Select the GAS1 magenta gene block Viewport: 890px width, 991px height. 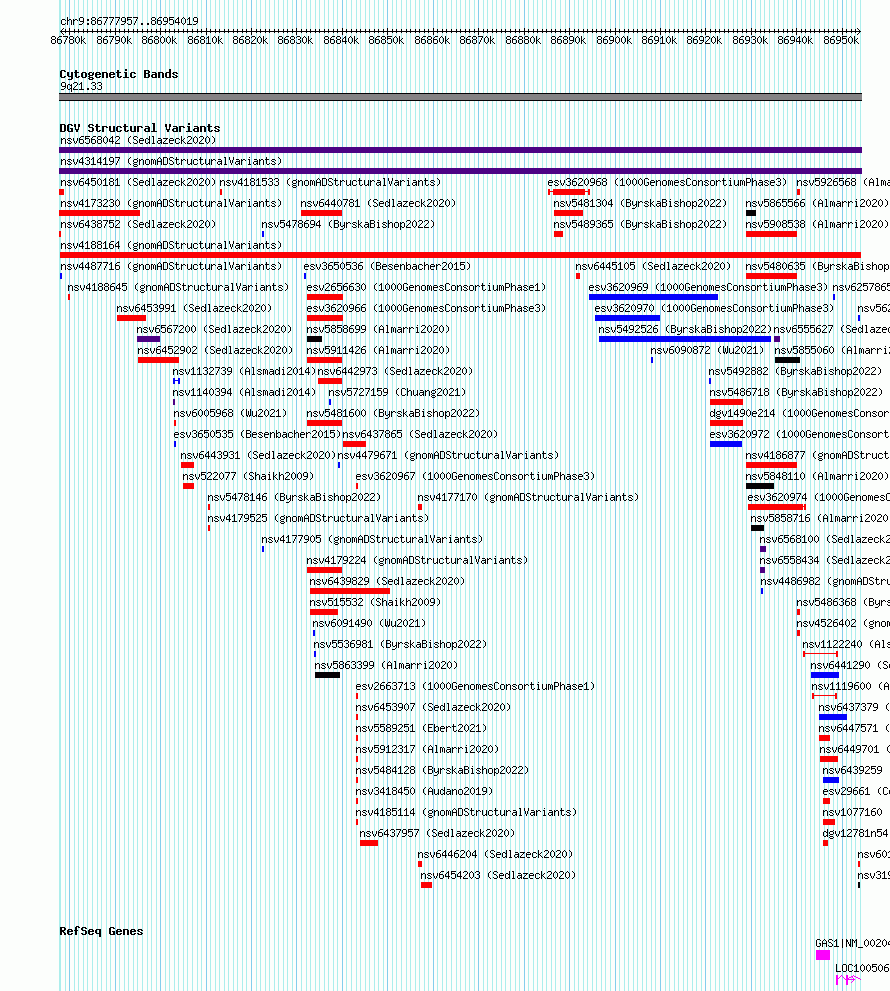click(x=822, y=955)
